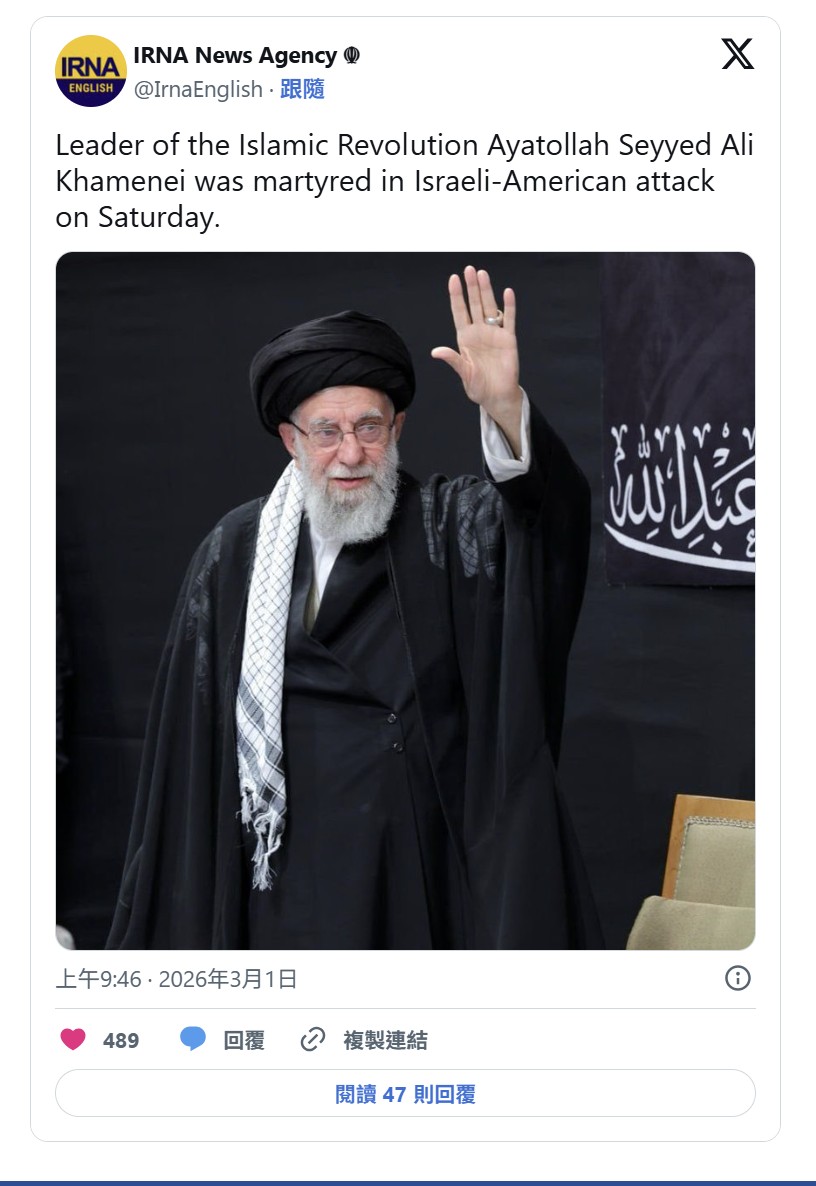Click the X logo on the post

point(737,54)
